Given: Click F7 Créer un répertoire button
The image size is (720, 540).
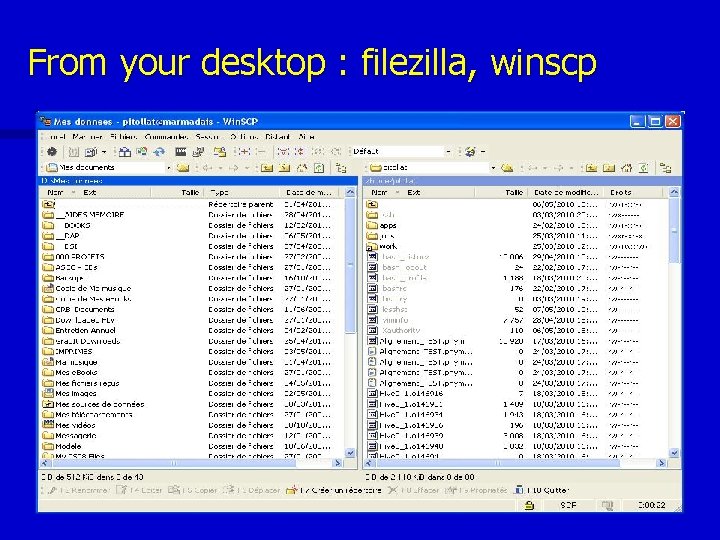Looking at the screenshot, I should point(333,490).
